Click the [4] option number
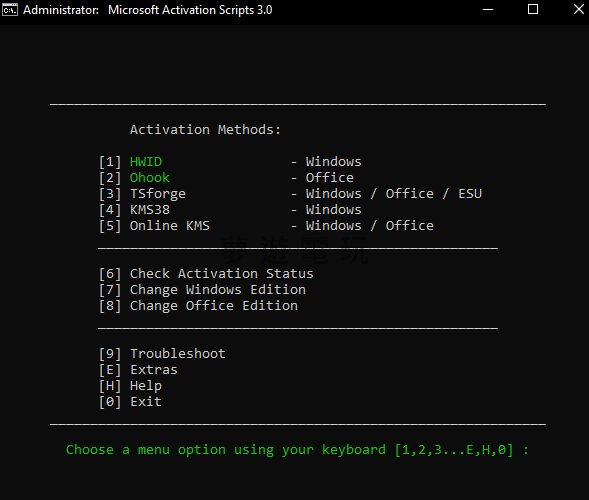The height and width of the screenshot is (500, 589). click(110, 210)
